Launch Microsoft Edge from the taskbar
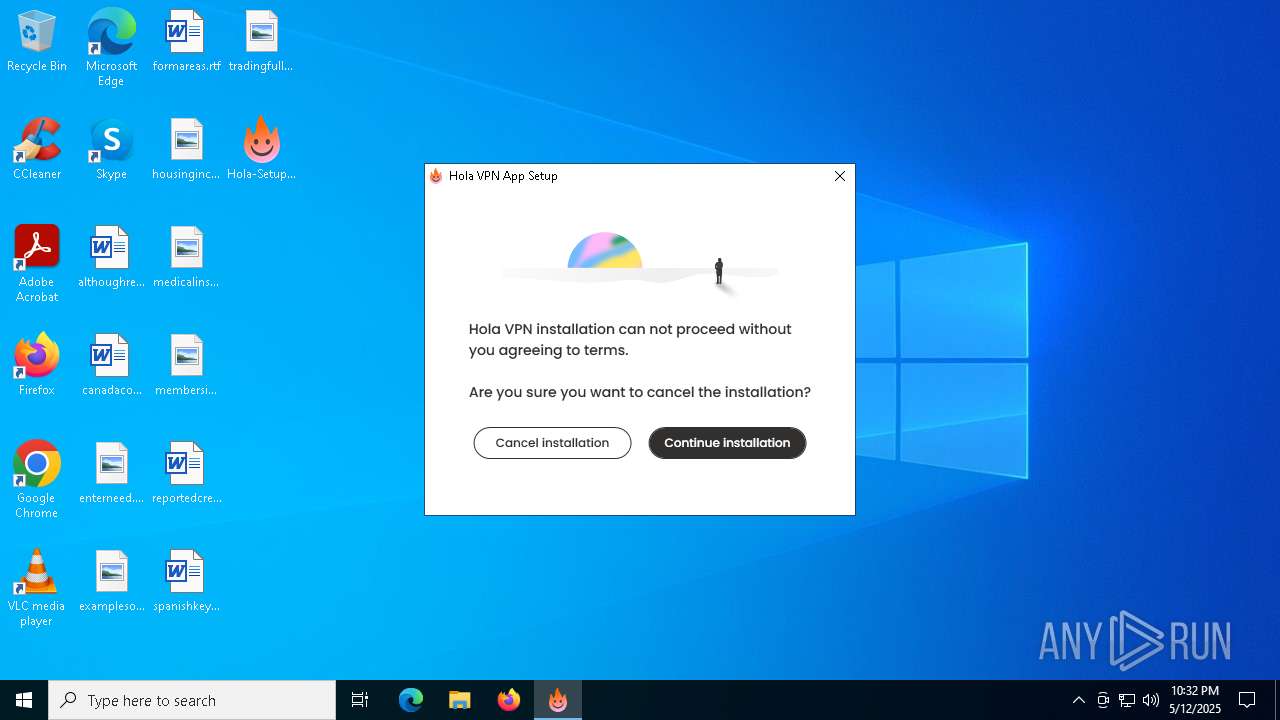This screenshot has width=1280, height=720. [x=411, y=700]
